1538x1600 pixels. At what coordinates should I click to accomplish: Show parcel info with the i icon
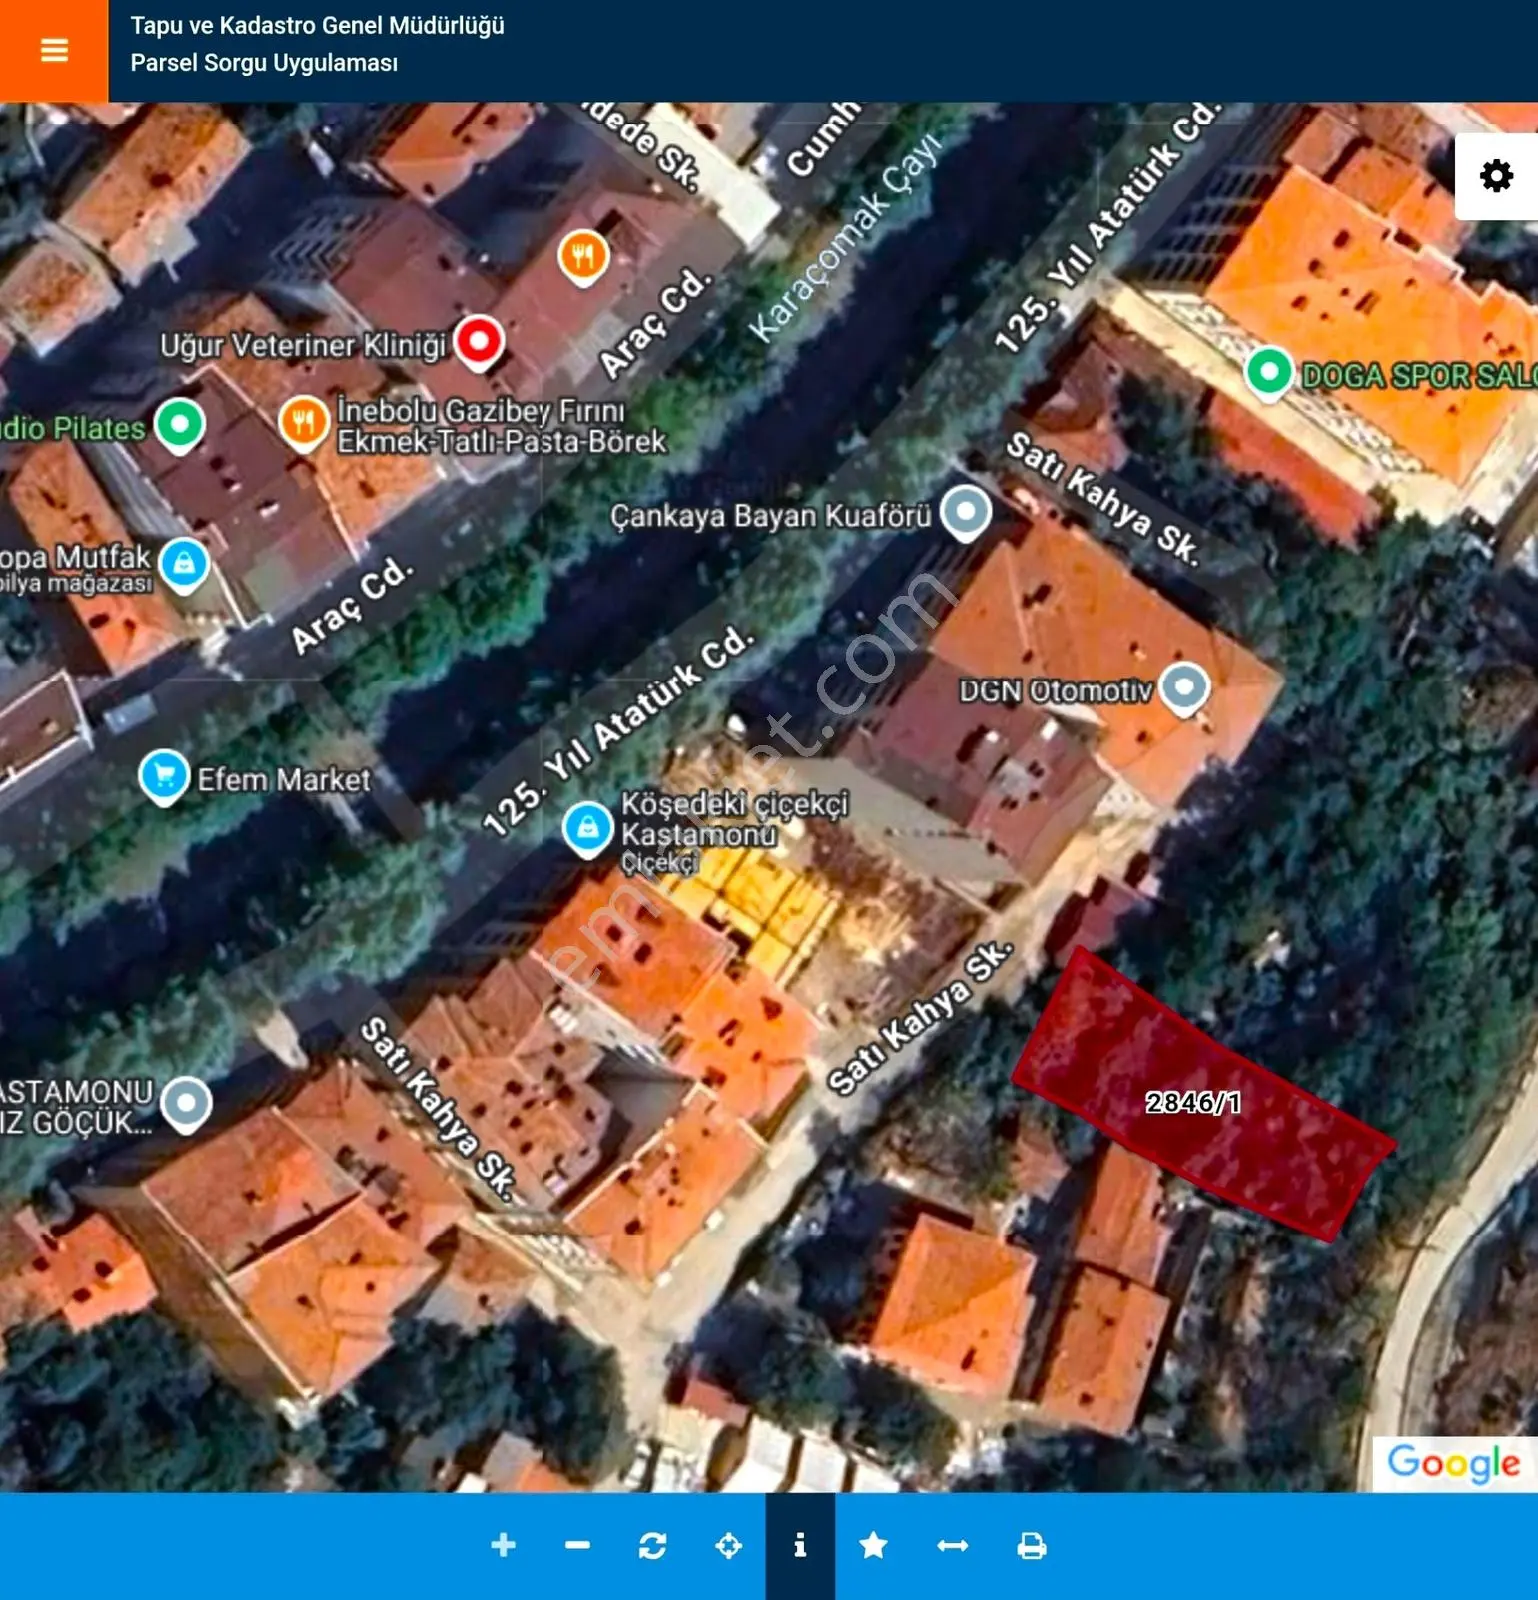pyautogui.click(x=800, y=1546)
